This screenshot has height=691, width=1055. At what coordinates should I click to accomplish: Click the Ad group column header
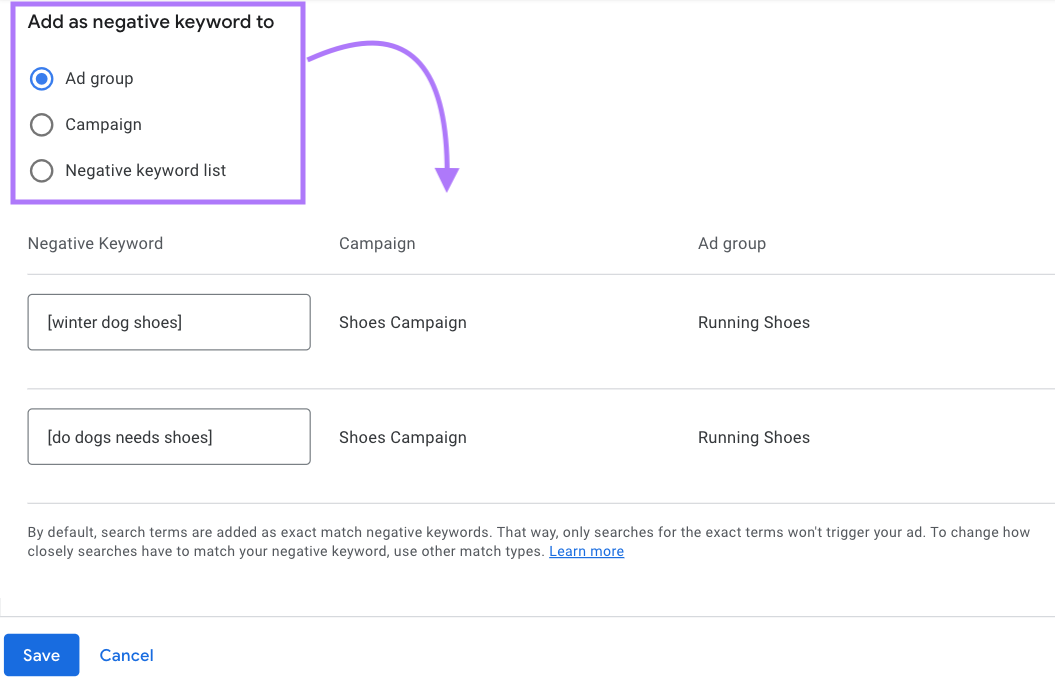[732, 243]
